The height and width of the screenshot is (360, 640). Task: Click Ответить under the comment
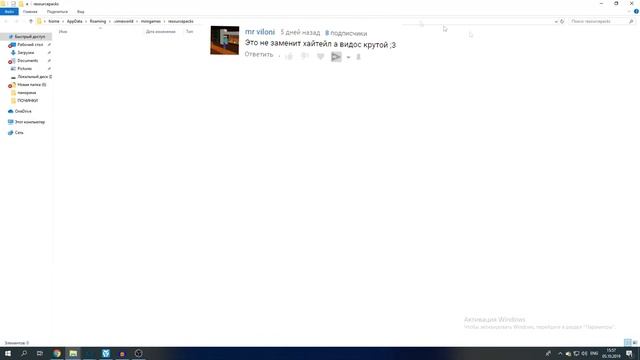point(259,54)
